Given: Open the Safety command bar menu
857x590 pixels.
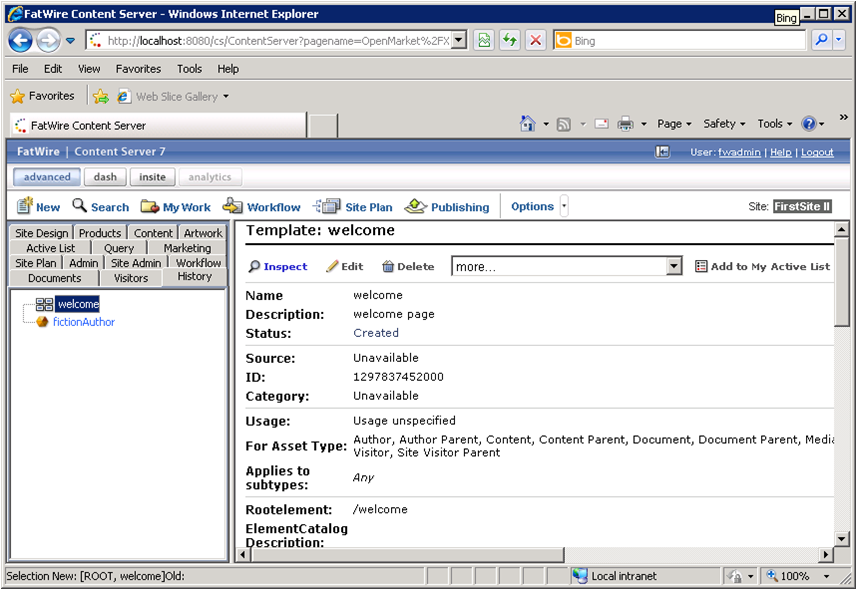Looking at the screenshot, I should (724, 124).
